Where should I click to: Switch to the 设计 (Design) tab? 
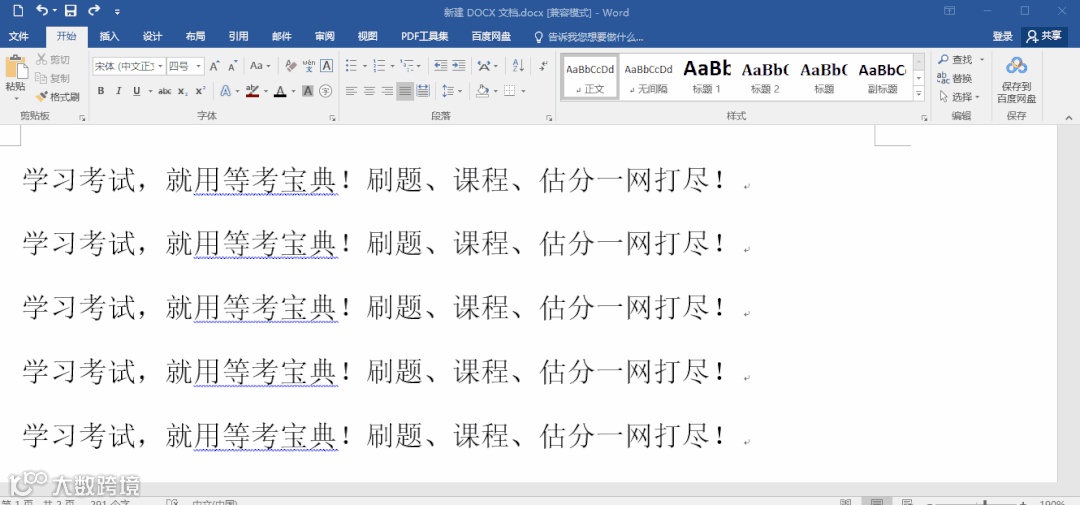point(152,37)
